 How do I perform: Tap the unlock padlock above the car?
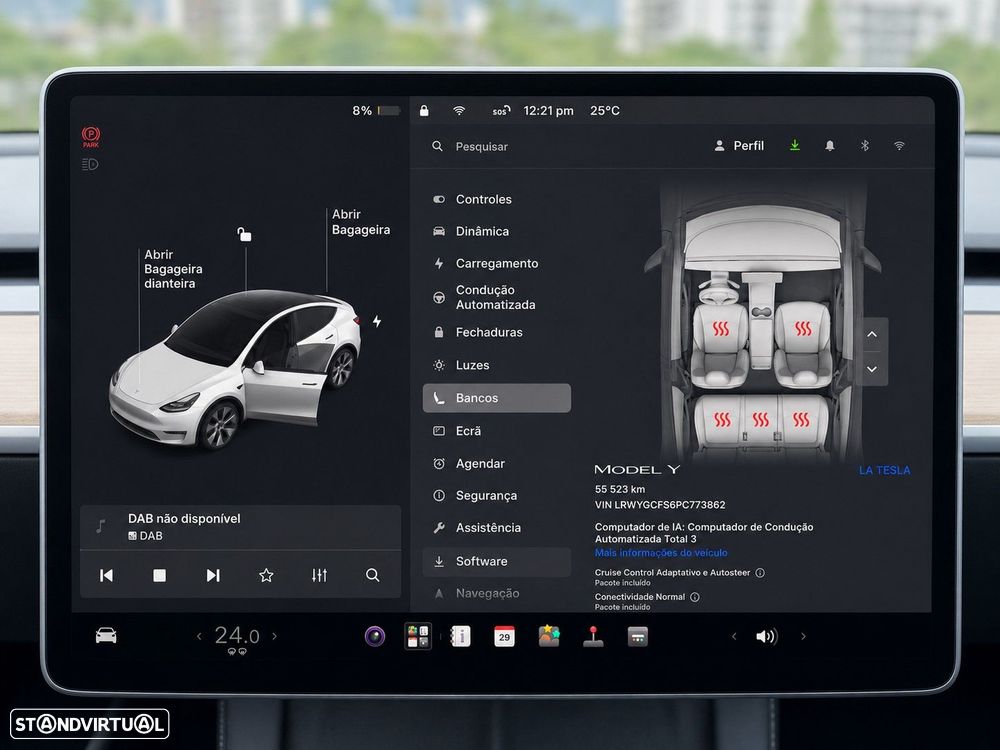[x=244, y=234]
